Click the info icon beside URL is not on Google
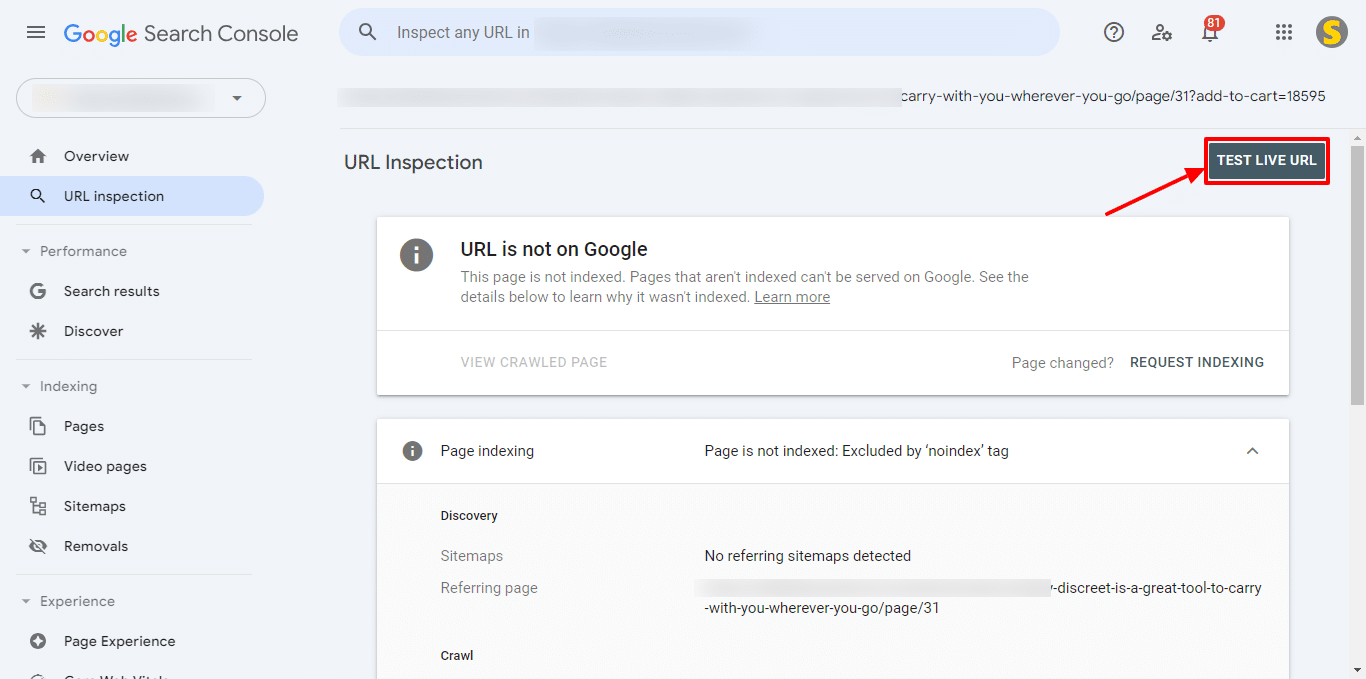Screen dimensions: 1366x679 (x=416, y=254)
